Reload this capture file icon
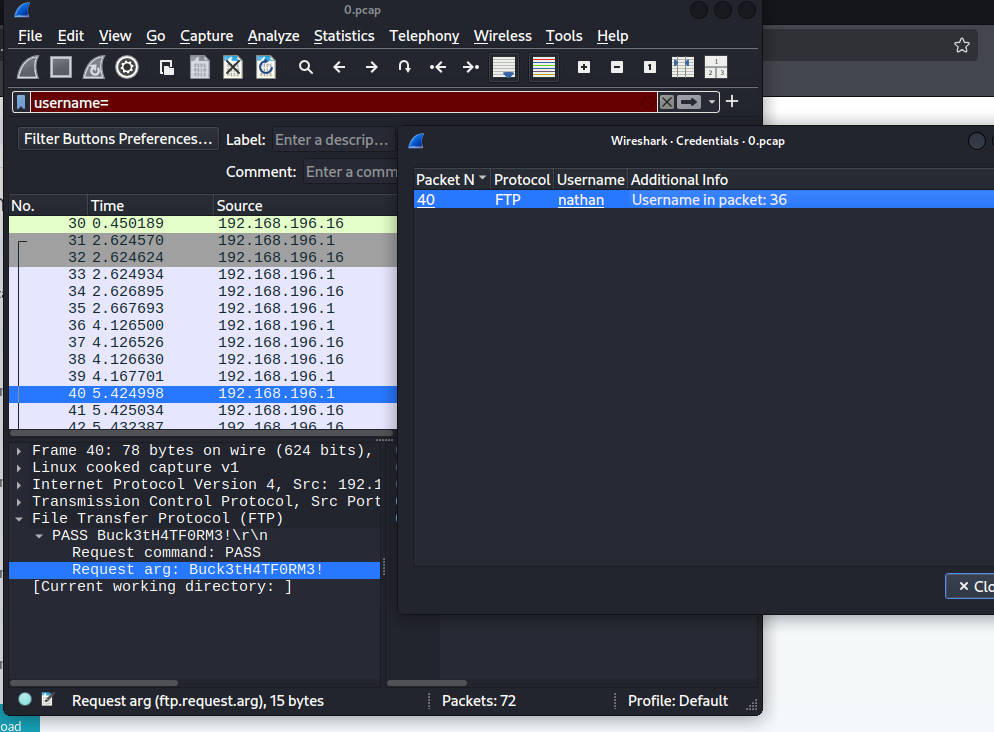The height and width of the screenshot is (732, 994). coord(266,67)
